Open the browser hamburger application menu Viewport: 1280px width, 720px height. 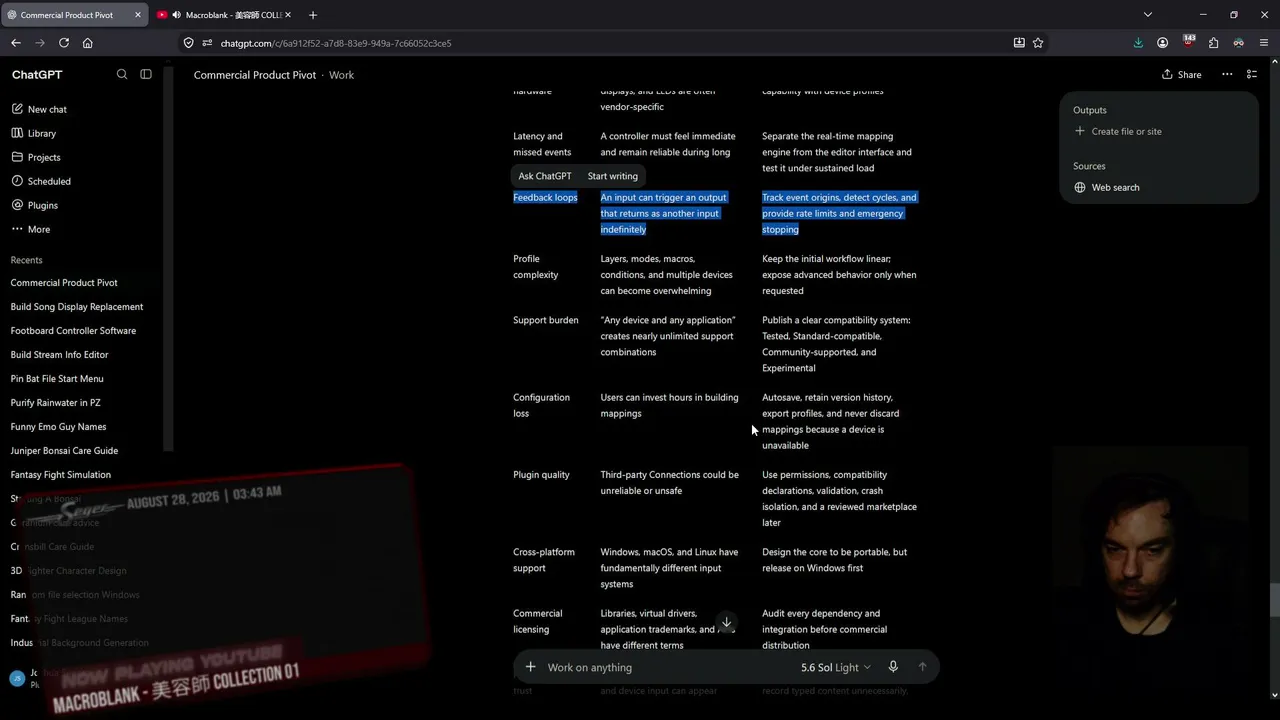[1264, 43]
